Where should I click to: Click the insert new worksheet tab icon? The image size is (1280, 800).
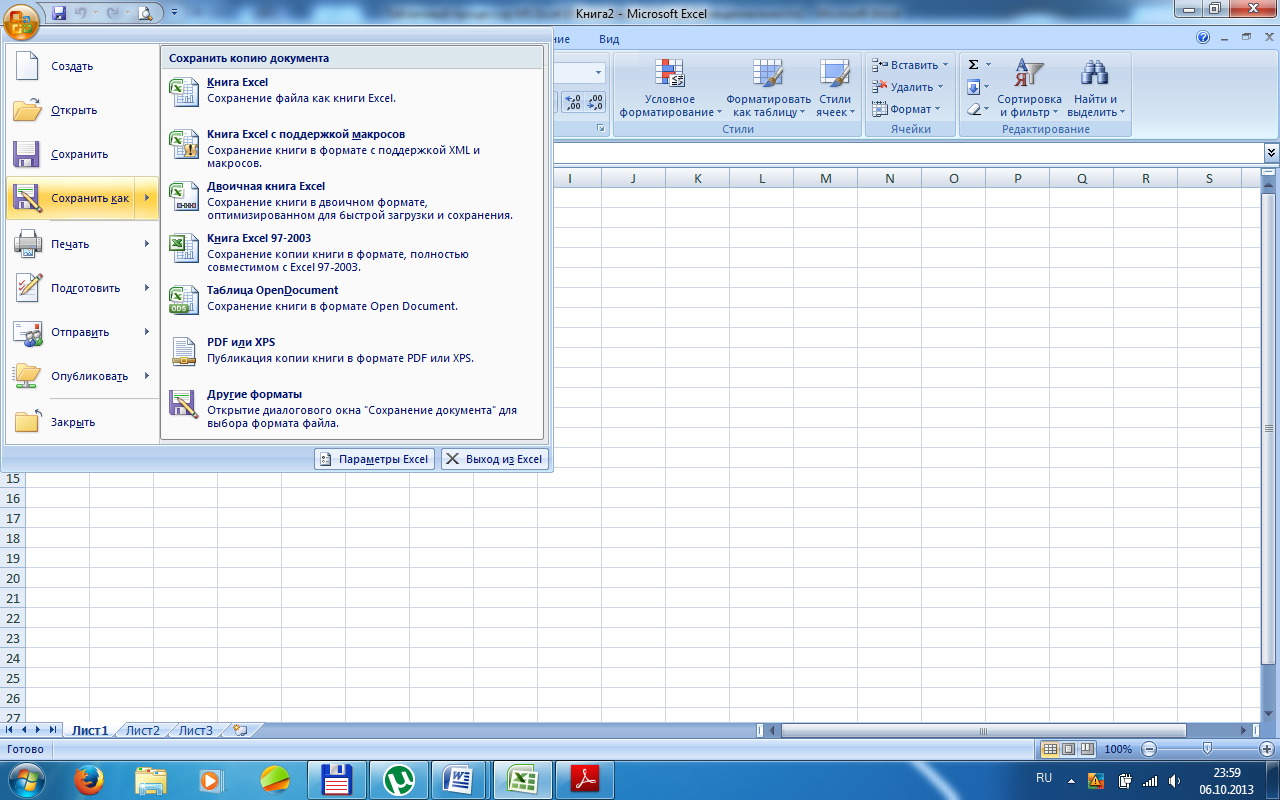tap(240, 730)
